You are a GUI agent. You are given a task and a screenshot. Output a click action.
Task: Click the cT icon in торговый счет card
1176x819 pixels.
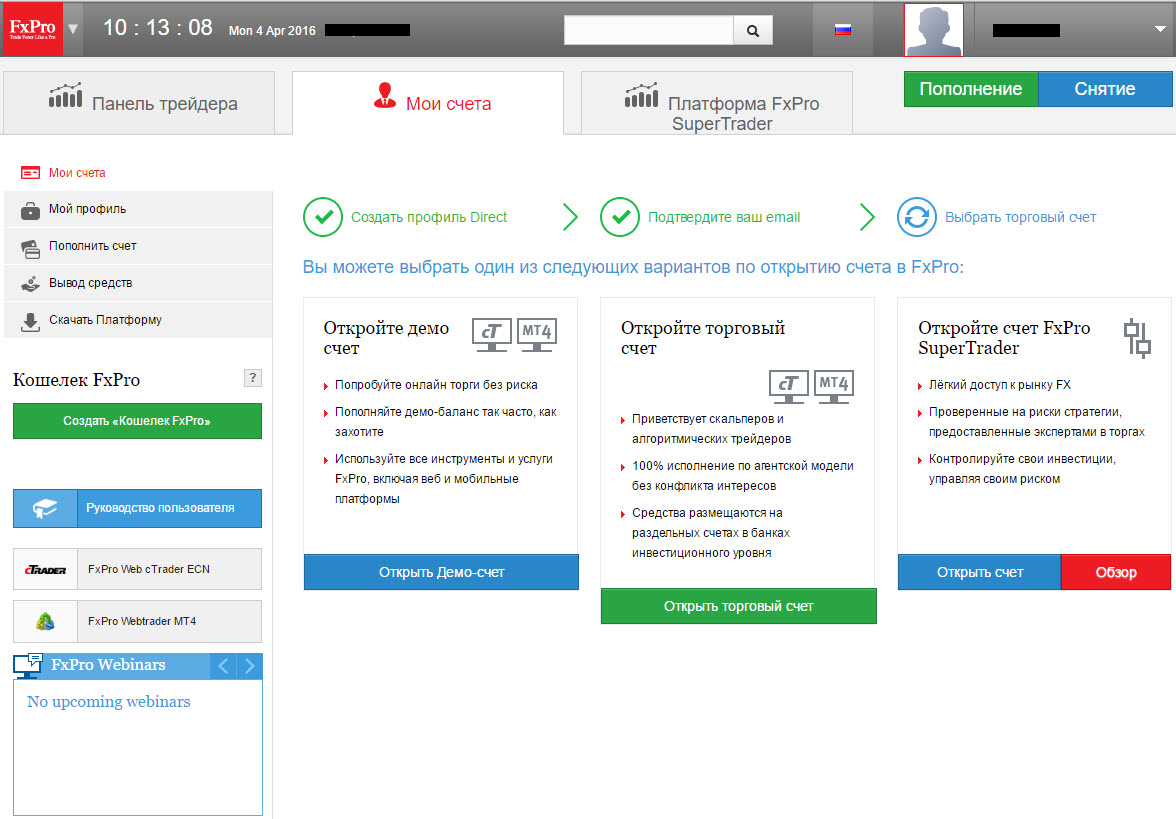point(789,387)
